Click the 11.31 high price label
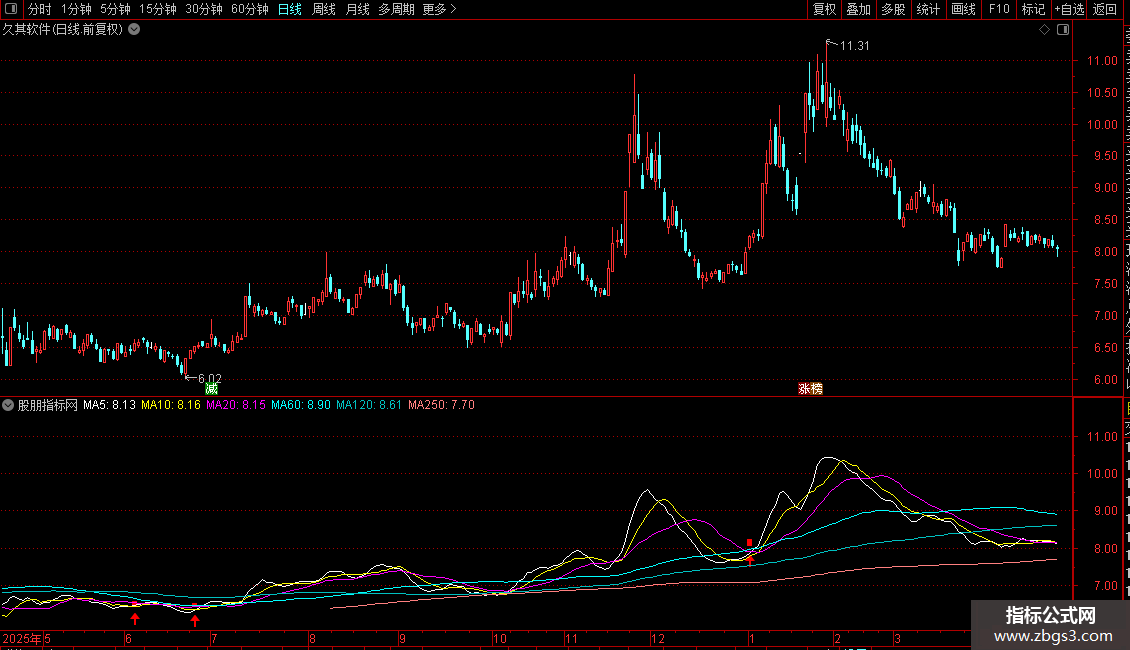This screenshot has width=1130, height=650. pos(855,46)
